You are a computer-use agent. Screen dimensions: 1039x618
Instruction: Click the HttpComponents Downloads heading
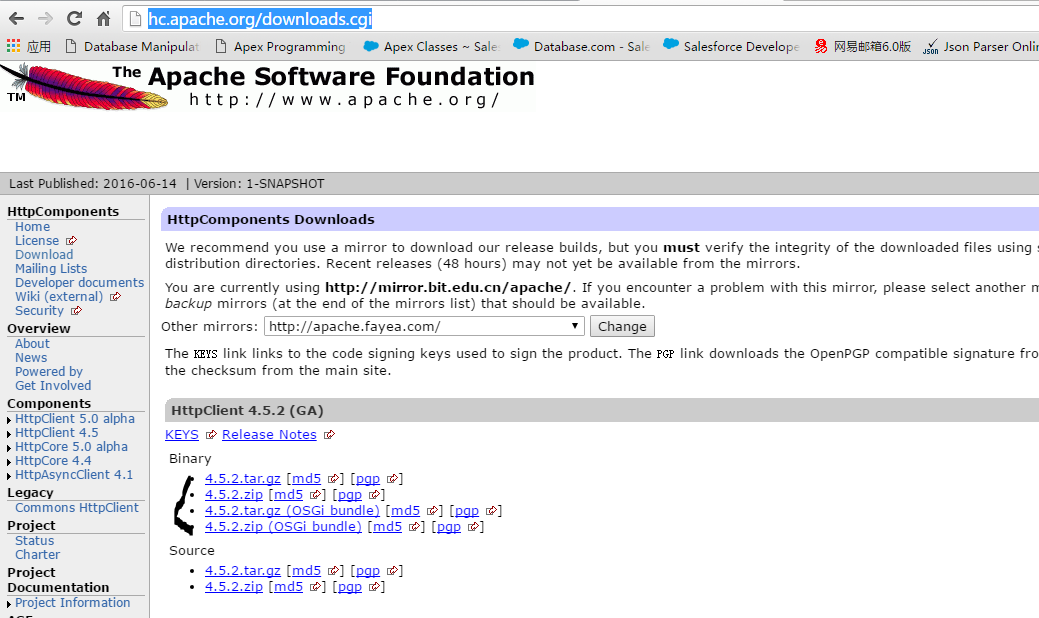(270, 219)
